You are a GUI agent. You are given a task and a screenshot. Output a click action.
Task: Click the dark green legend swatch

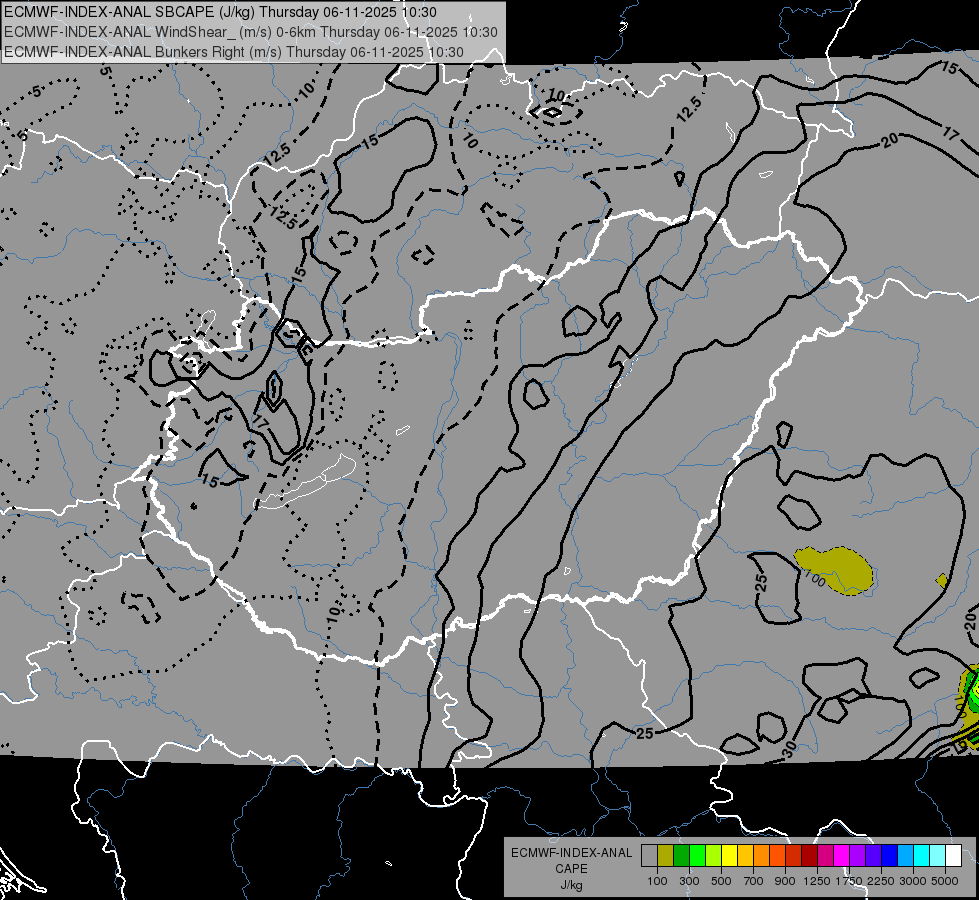[x=681, y=855]
